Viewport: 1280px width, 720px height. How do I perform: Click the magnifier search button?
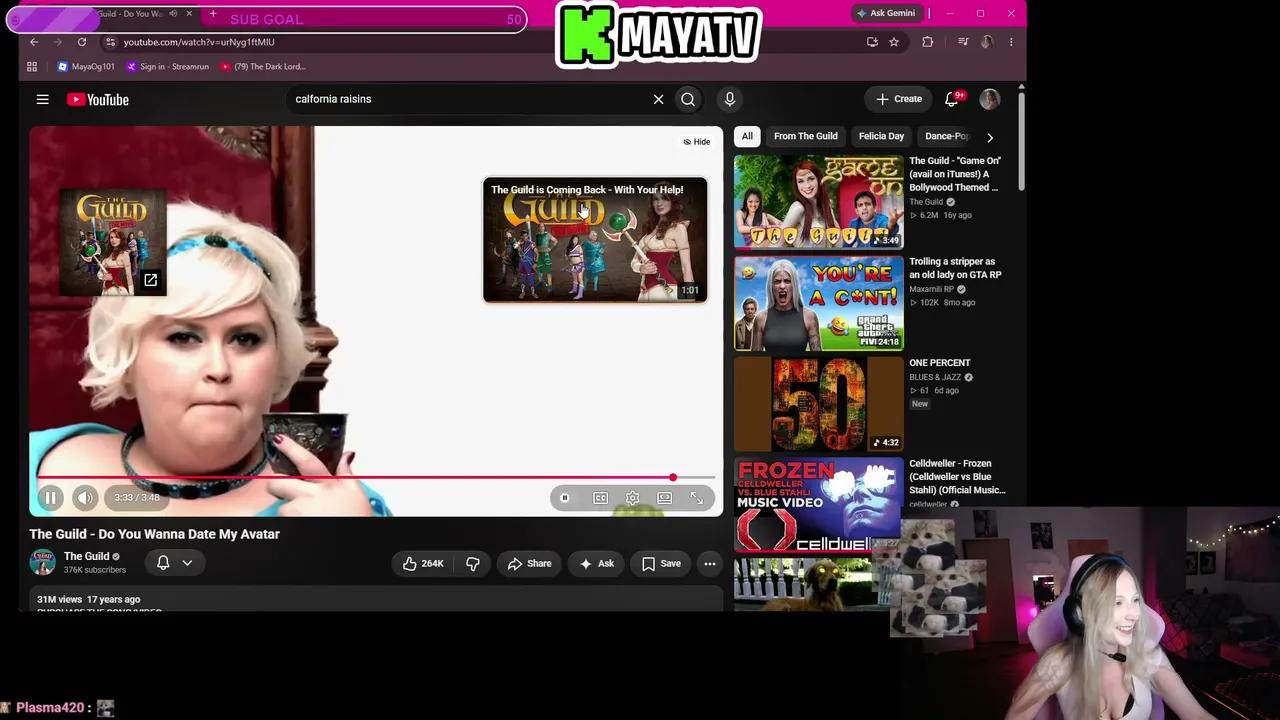688,99
